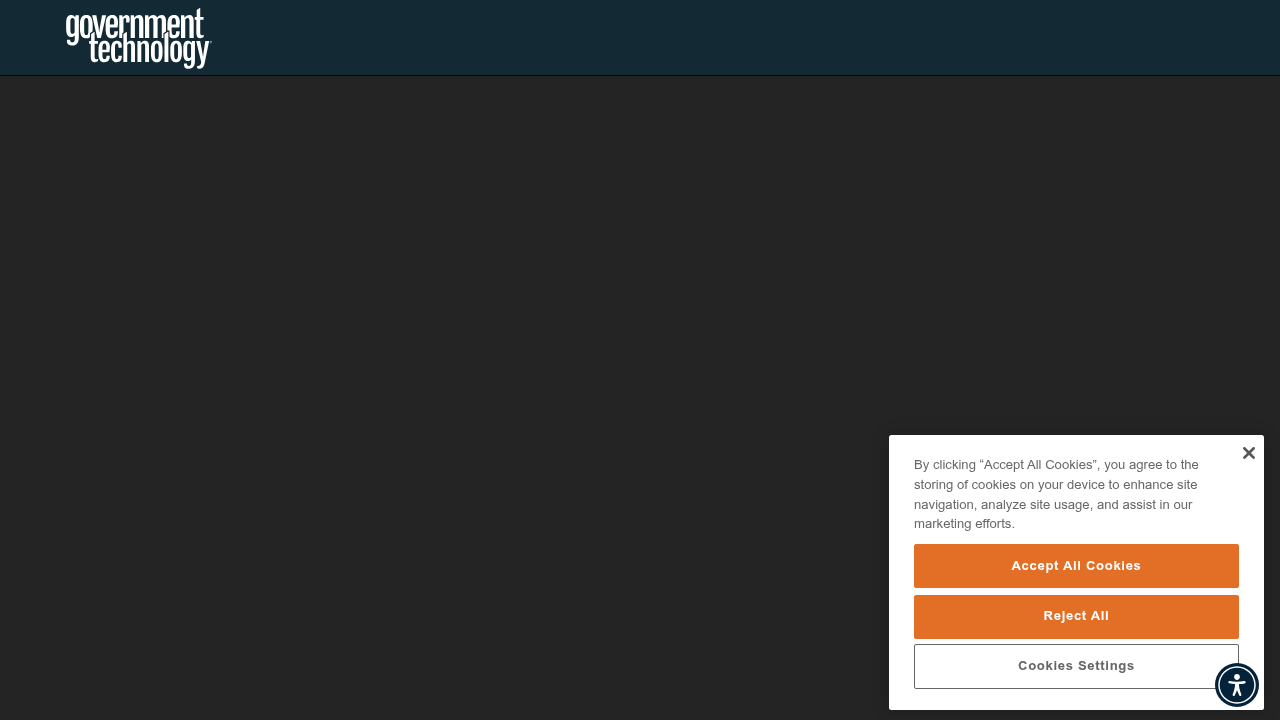Tap the round accessibility button at bottom right

(1237, 685)
